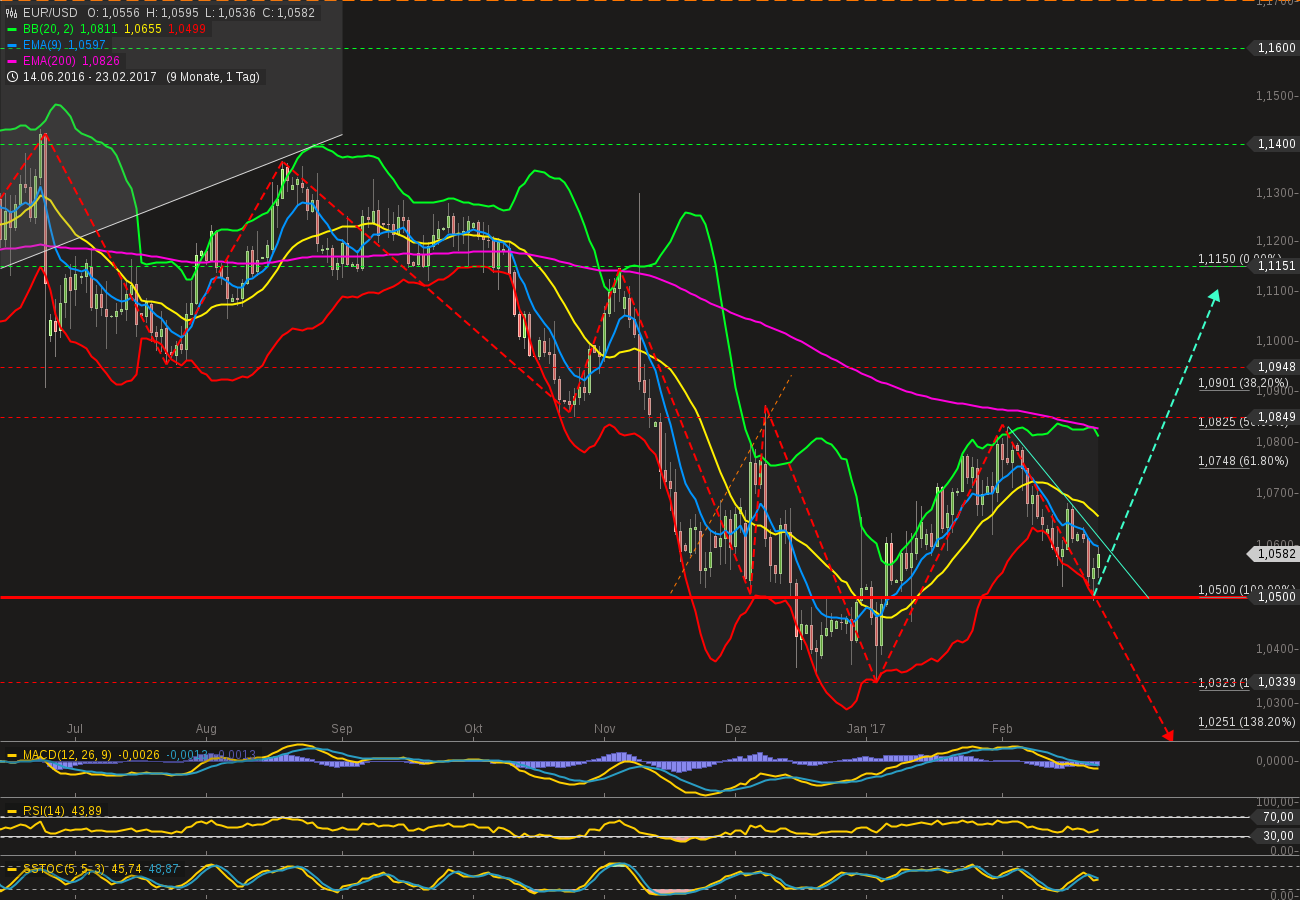Click the Jul label on the time axis
1300x900 pixels.
tap(74, 729)
